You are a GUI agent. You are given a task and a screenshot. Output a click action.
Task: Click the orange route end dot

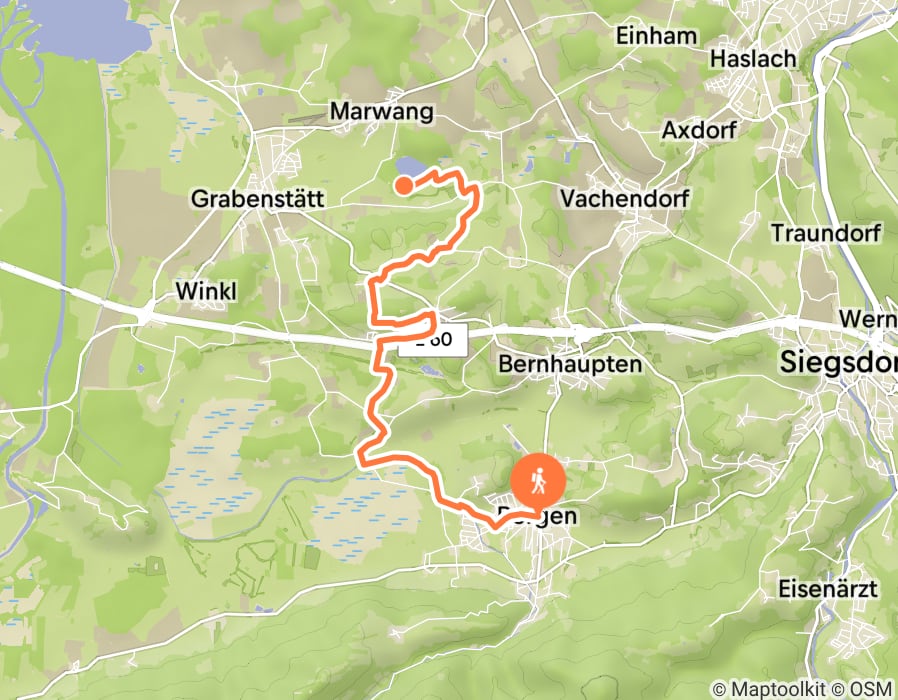(404, 186)
